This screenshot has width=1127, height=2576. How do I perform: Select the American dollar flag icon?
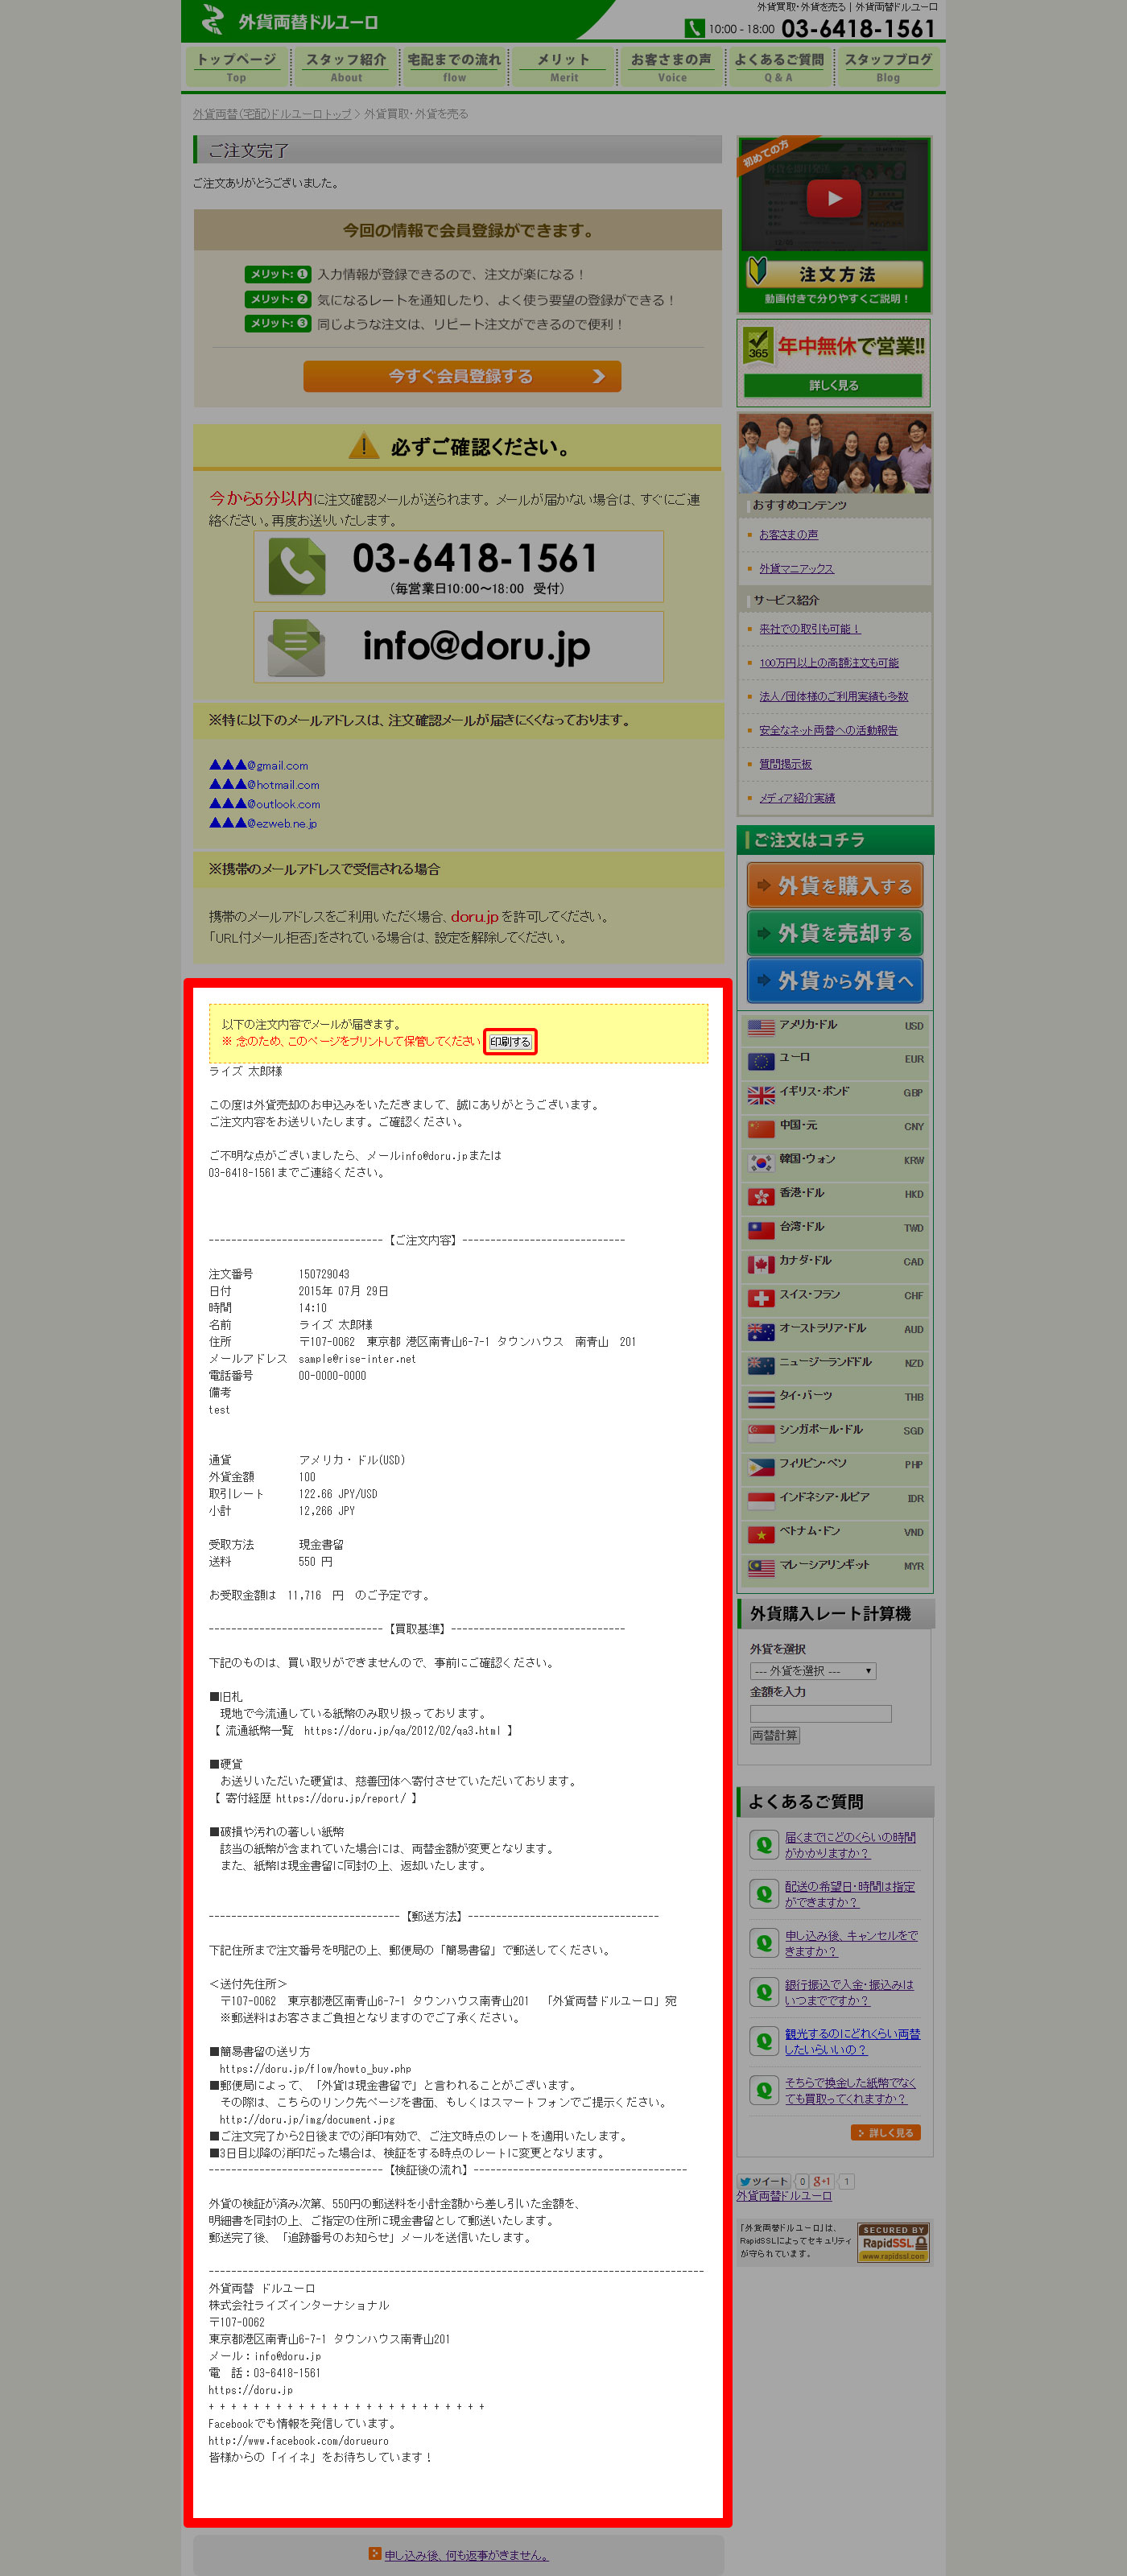pos(761,1027)
